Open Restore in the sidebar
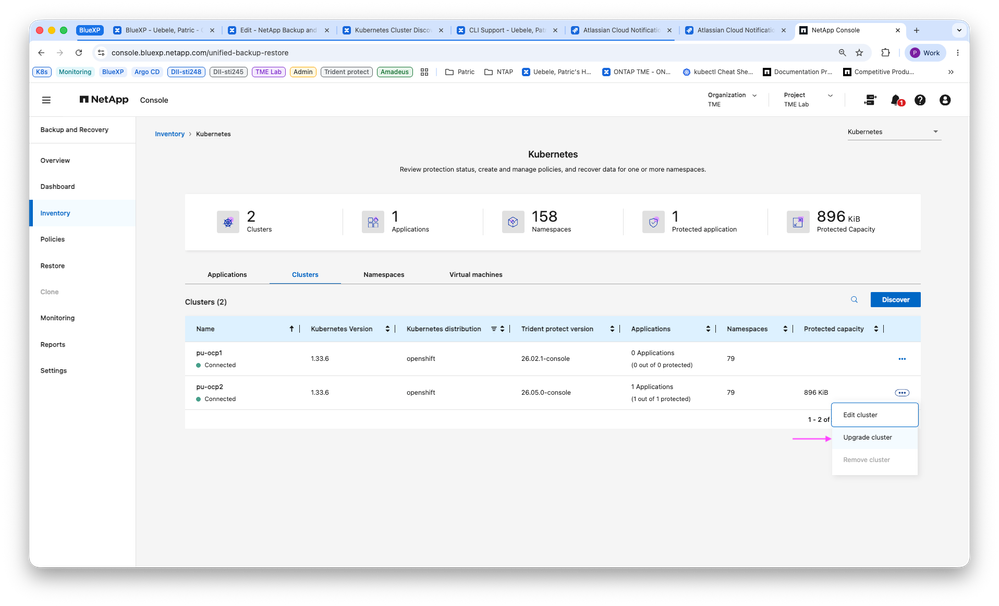The image size is (999, 606). [52, 266]
